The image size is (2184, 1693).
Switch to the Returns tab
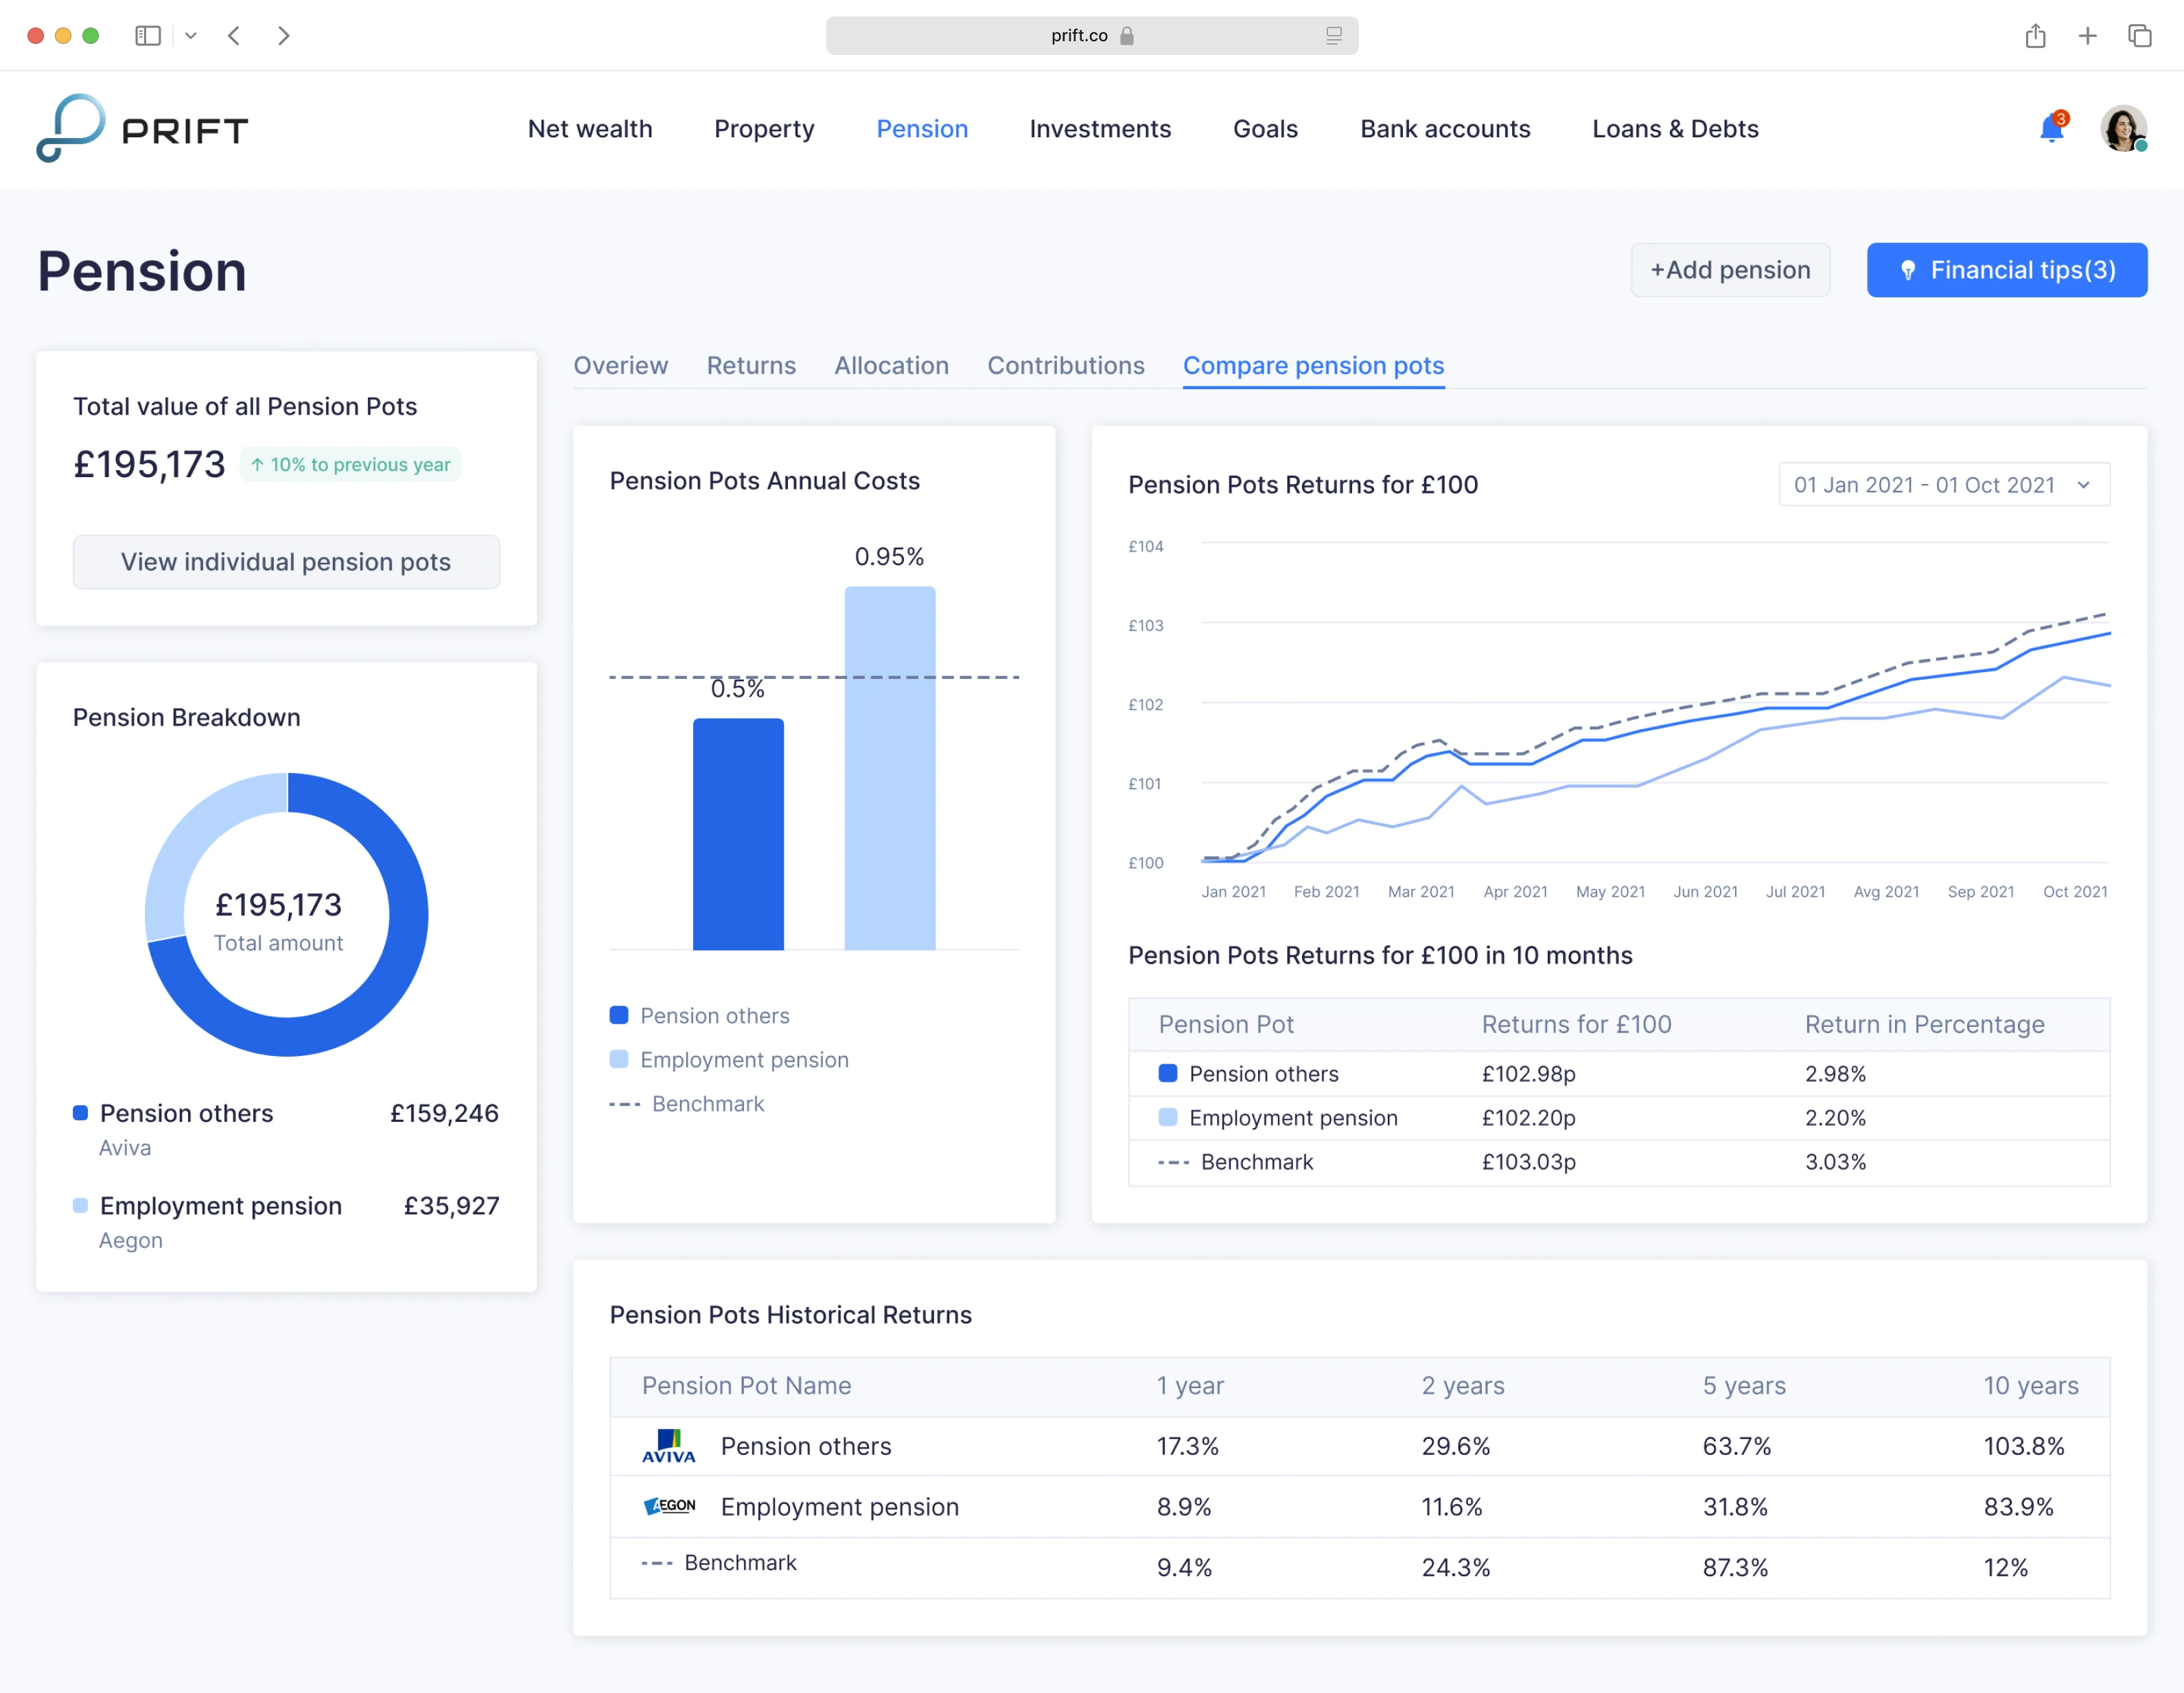[x=751, y=366]
